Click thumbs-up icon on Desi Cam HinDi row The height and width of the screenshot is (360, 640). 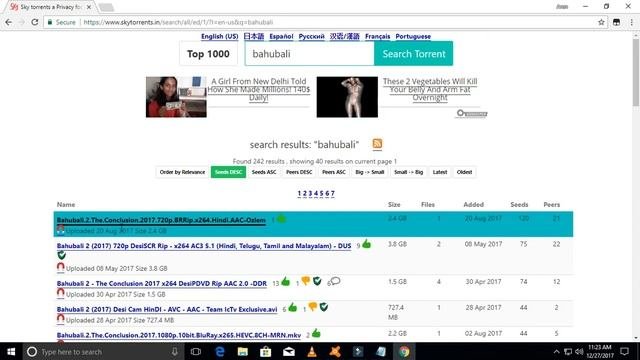click(293, 307)
